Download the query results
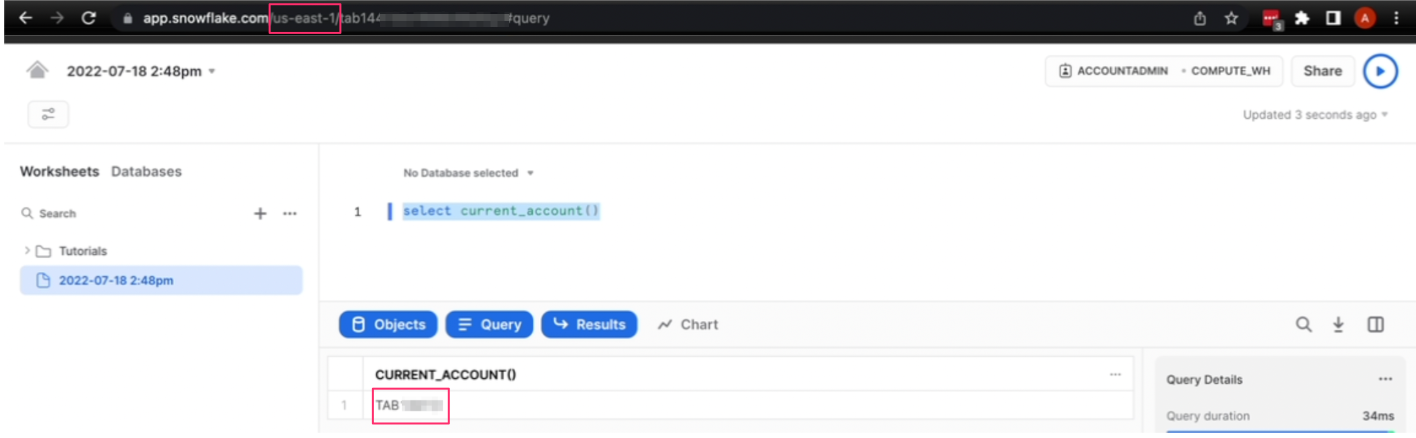The image size is (1416, 438). [1338, 324]
